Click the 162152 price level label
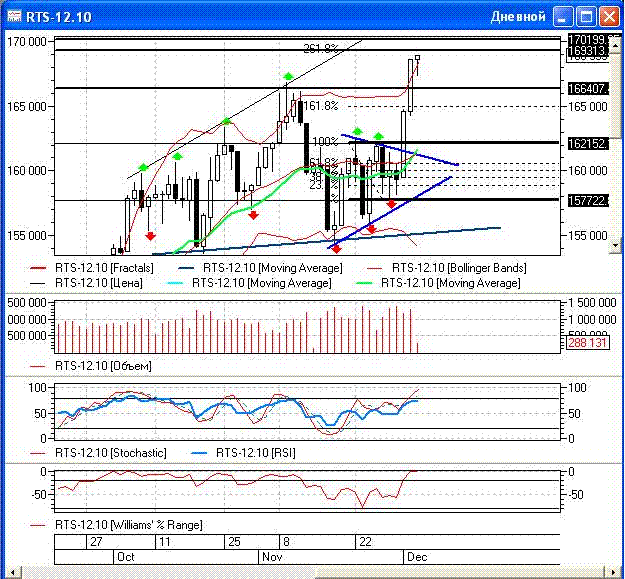 coord(588,143)
